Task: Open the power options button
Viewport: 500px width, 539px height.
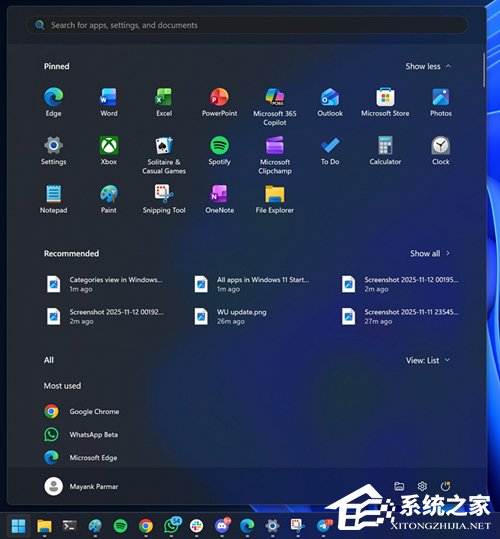Action: coord(445,486)
